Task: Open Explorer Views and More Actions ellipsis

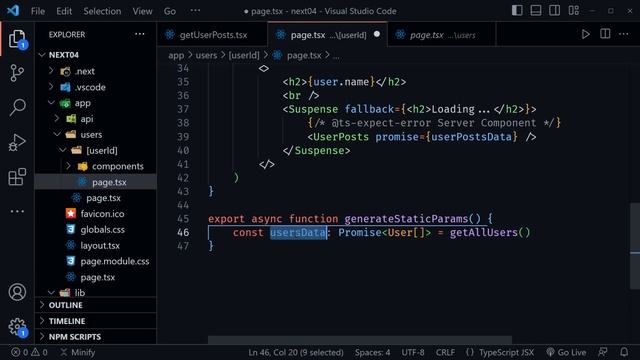Action: point(140,34)
